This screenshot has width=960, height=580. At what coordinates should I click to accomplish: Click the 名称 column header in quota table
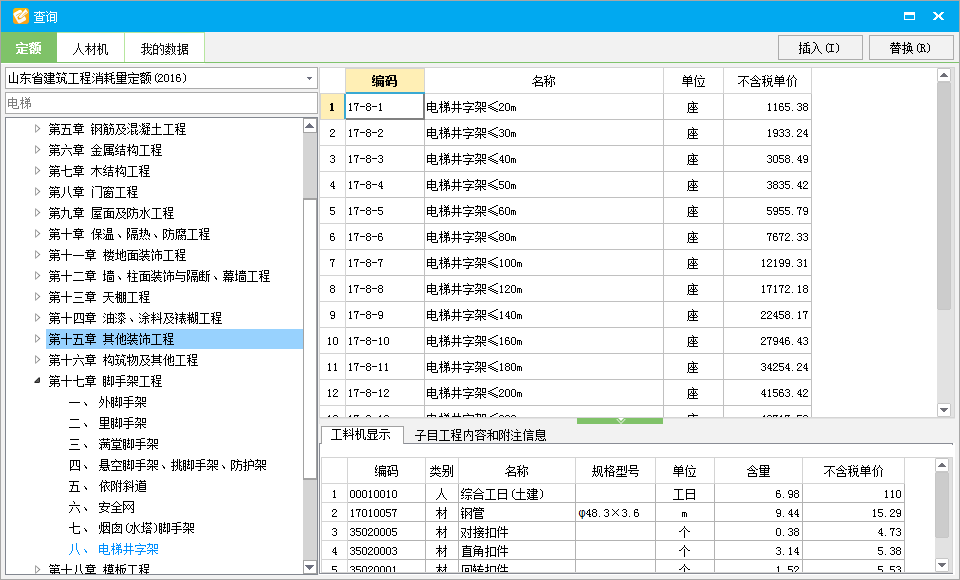click(544, 81)
